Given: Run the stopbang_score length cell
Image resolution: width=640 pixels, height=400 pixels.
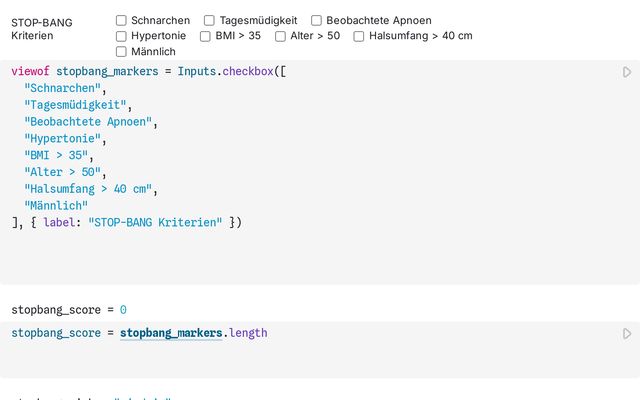Looking at the screenshot, I should click(627, 333).
